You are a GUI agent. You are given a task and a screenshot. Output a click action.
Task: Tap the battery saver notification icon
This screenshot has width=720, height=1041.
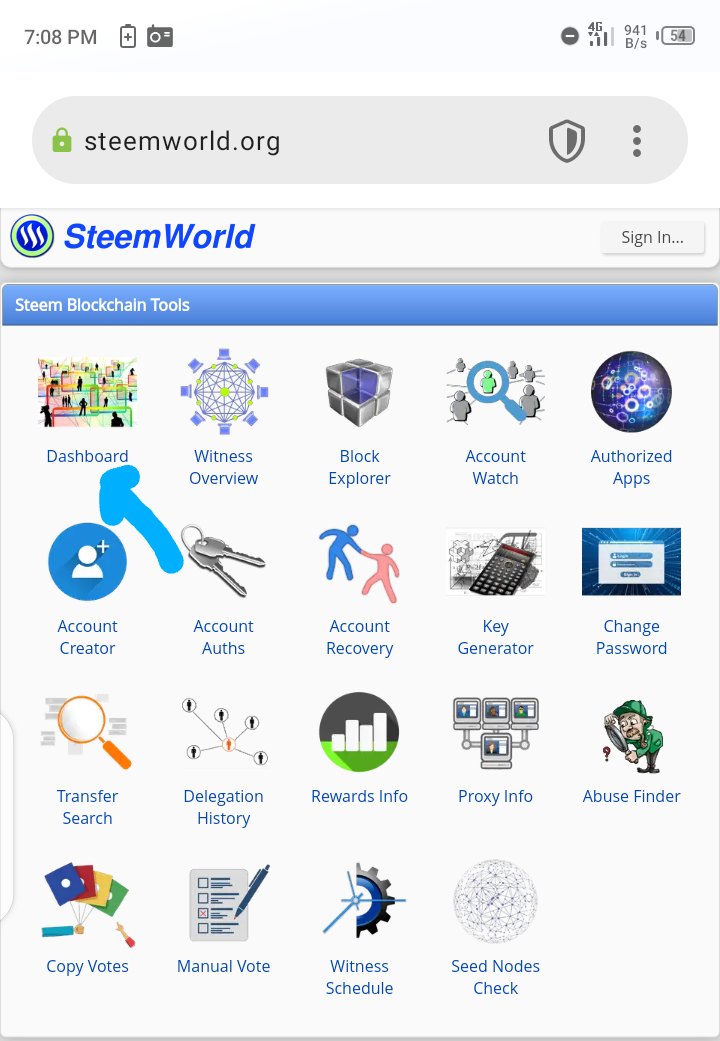(x=128, y=36)
